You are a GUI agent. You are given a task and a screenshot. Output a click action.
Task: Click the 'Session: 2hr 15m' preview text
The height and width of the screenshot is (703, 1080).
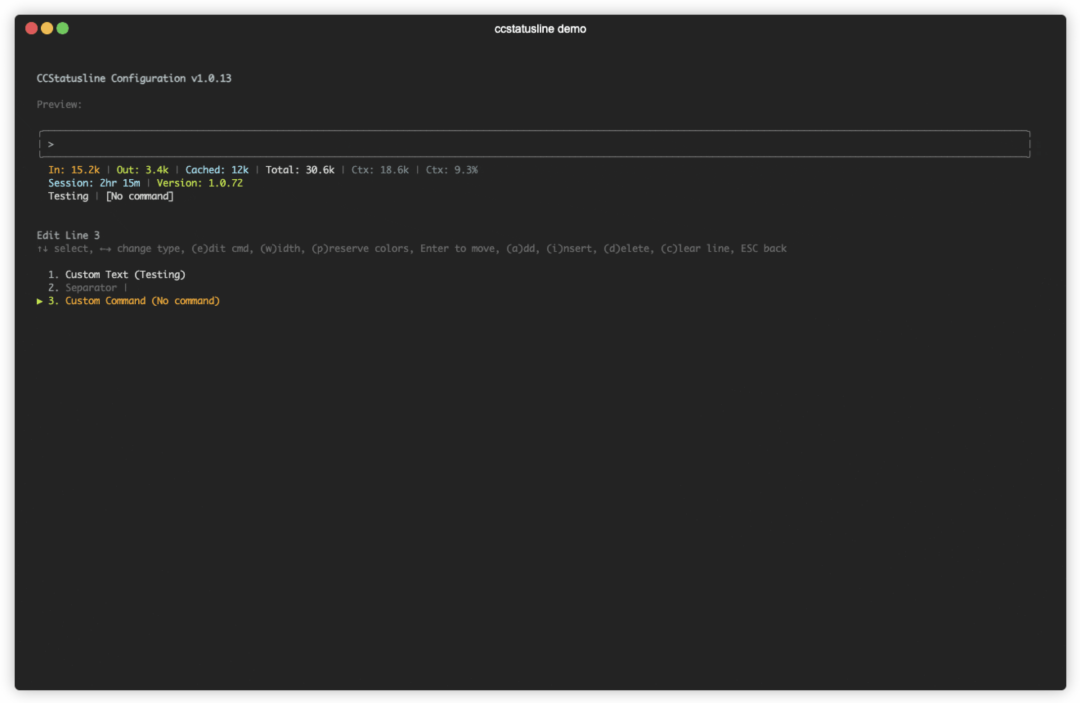tap(94, 183)
